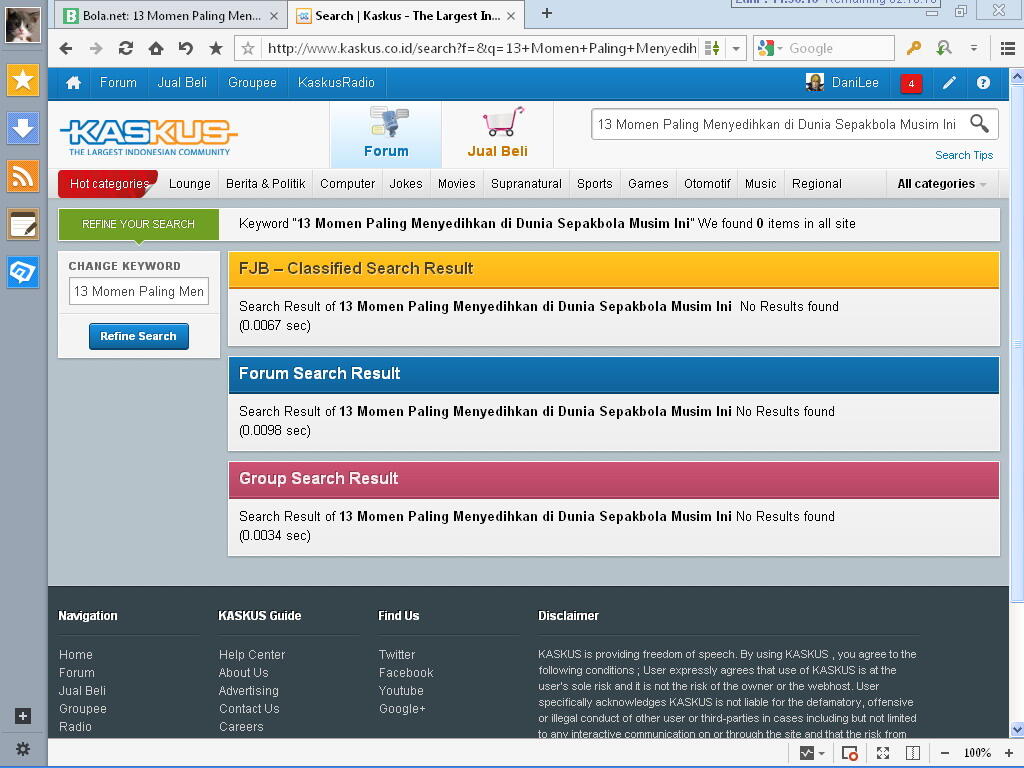The image size is (1024, 768).
Task: Open the Sports category
Action: pos(594,184)
